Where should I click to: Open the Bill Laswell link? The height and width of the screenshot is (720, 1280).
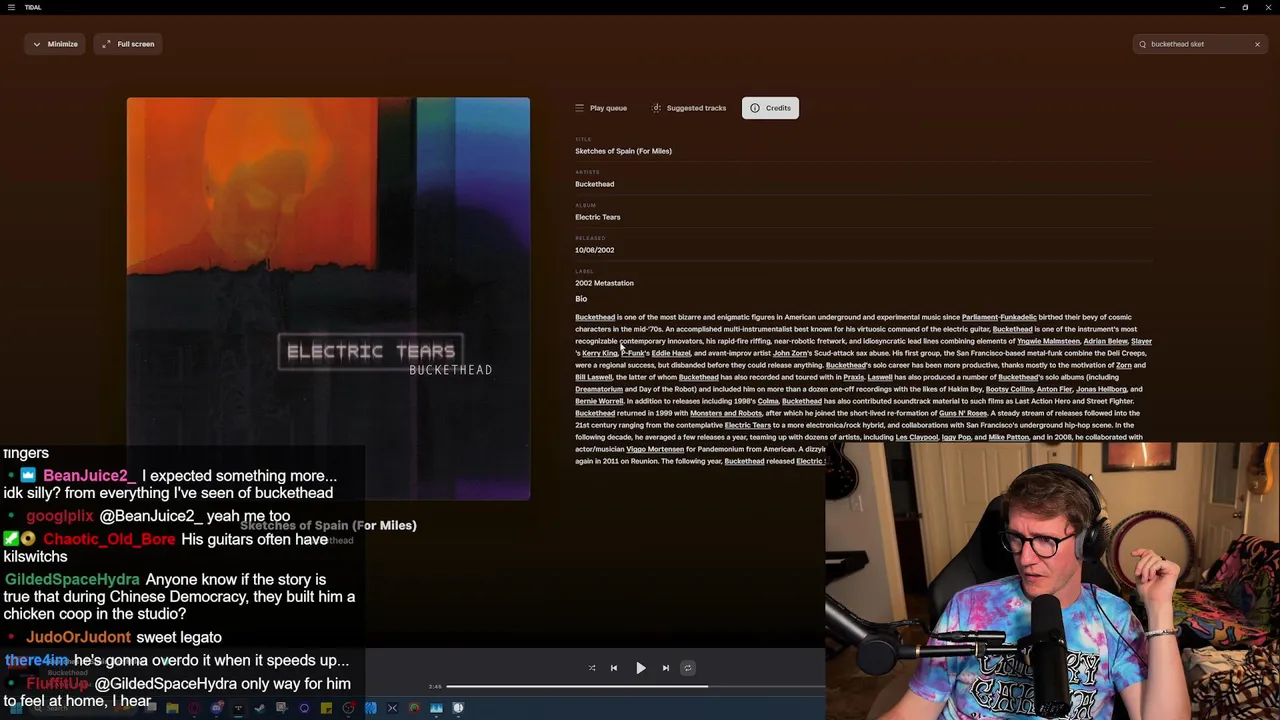(x=593, y=377)
